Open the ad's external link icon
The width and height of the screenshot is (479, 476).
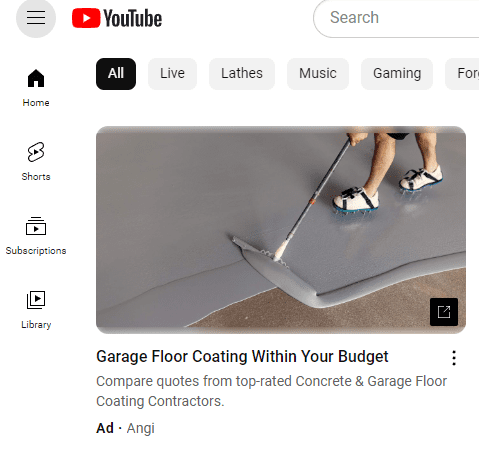click(444, 312)
